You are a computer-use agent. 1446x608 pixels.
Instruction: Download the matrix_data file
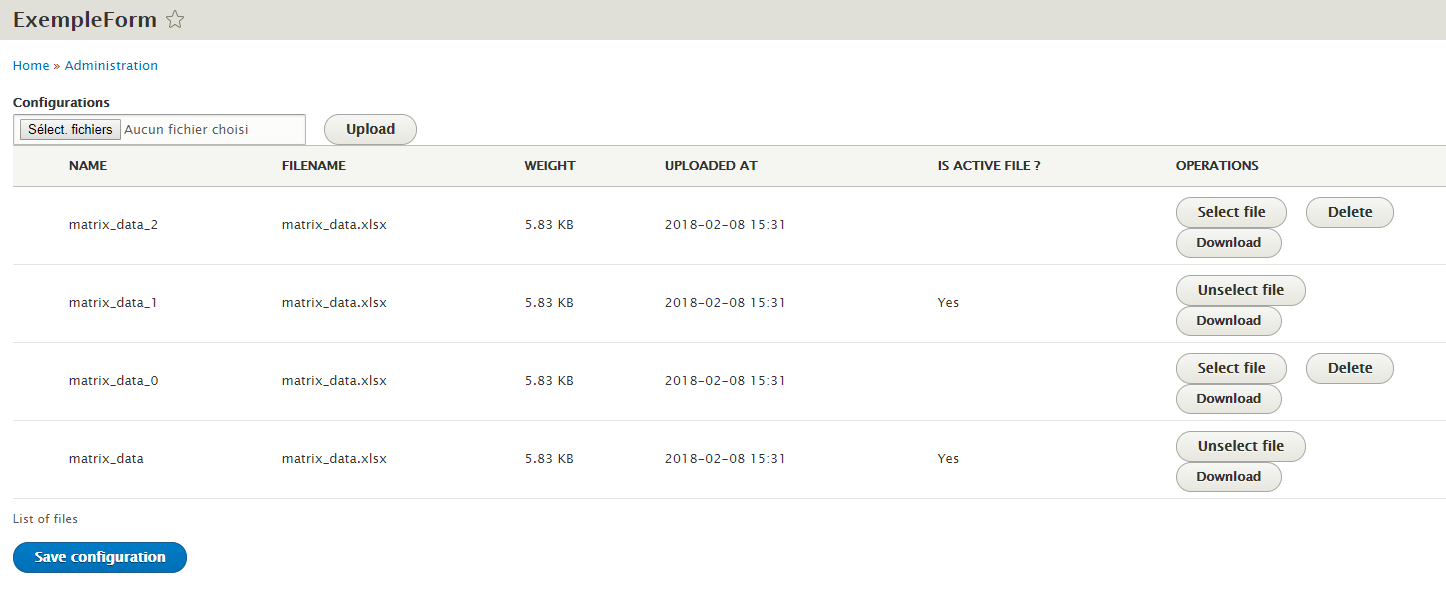tap(1228, 476)
